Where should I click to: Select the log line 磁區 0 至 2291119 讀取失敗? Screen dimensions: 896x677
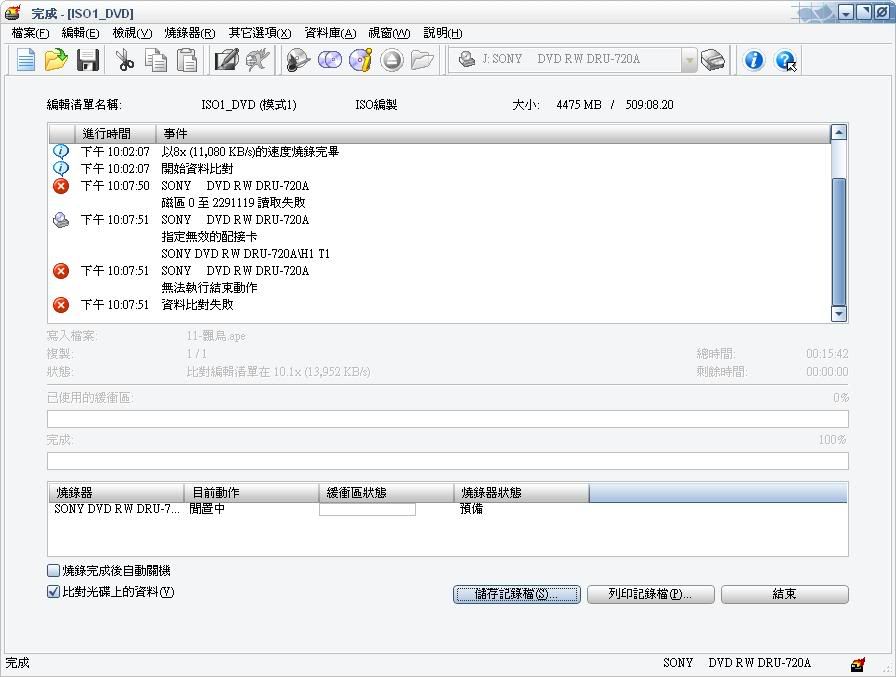tap(233, 202)
